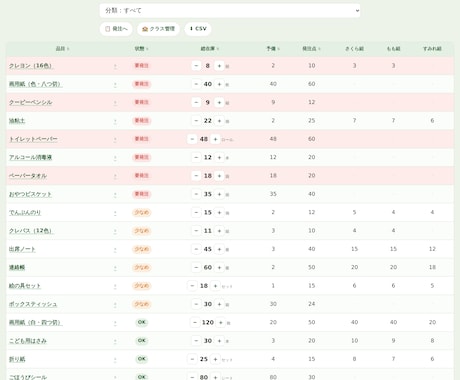
Task: Increase stock for 画用紙（色・八つ切）
Action: pyautogui.click(x=219, y=84)
